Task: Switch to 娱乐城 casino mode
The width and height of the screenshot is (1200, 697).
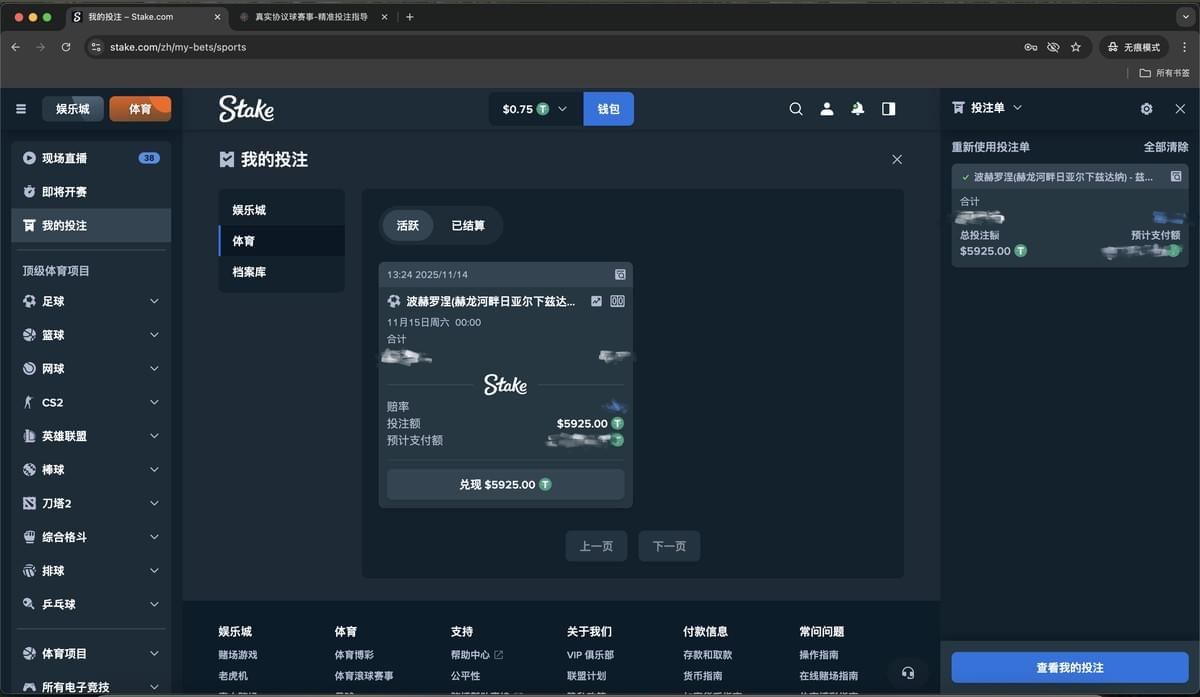Action: (72, 109)
